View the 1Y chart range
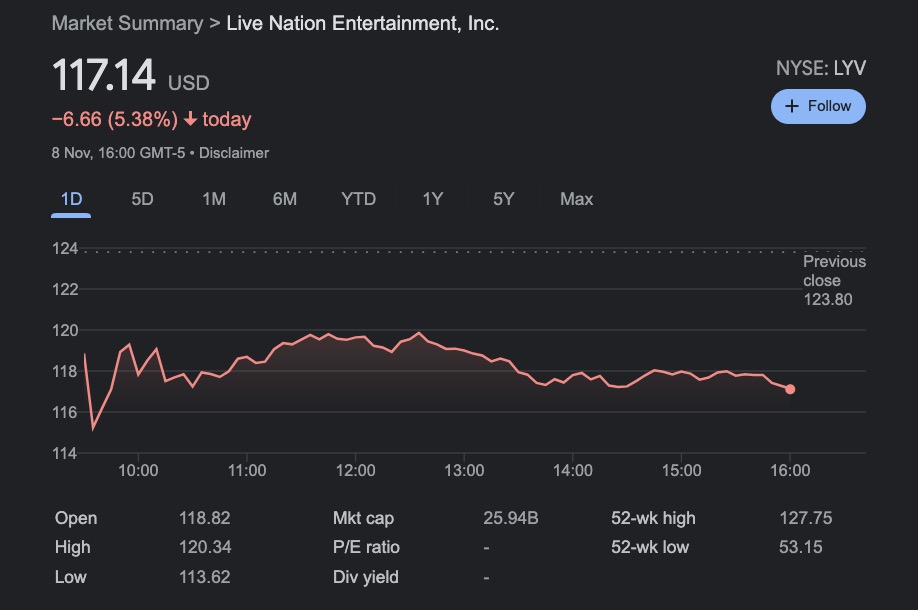This screenshot has height=610, width=918. 432,199
